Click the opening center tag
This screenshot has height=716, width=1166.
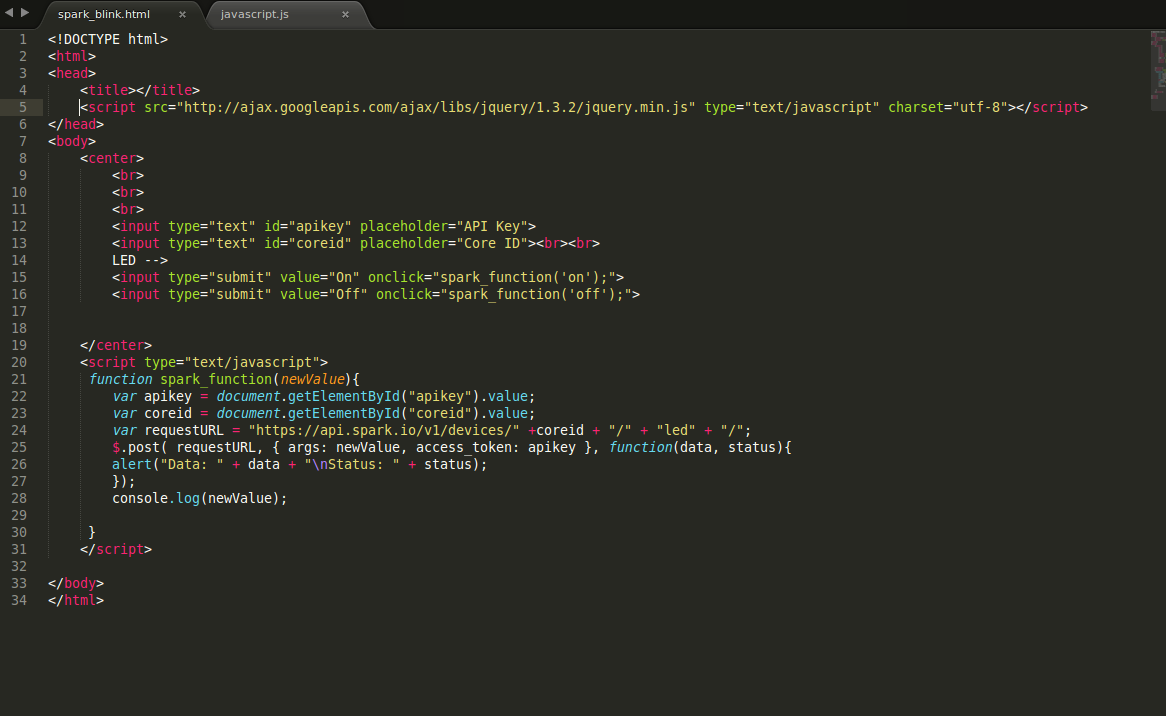(112, 158)
